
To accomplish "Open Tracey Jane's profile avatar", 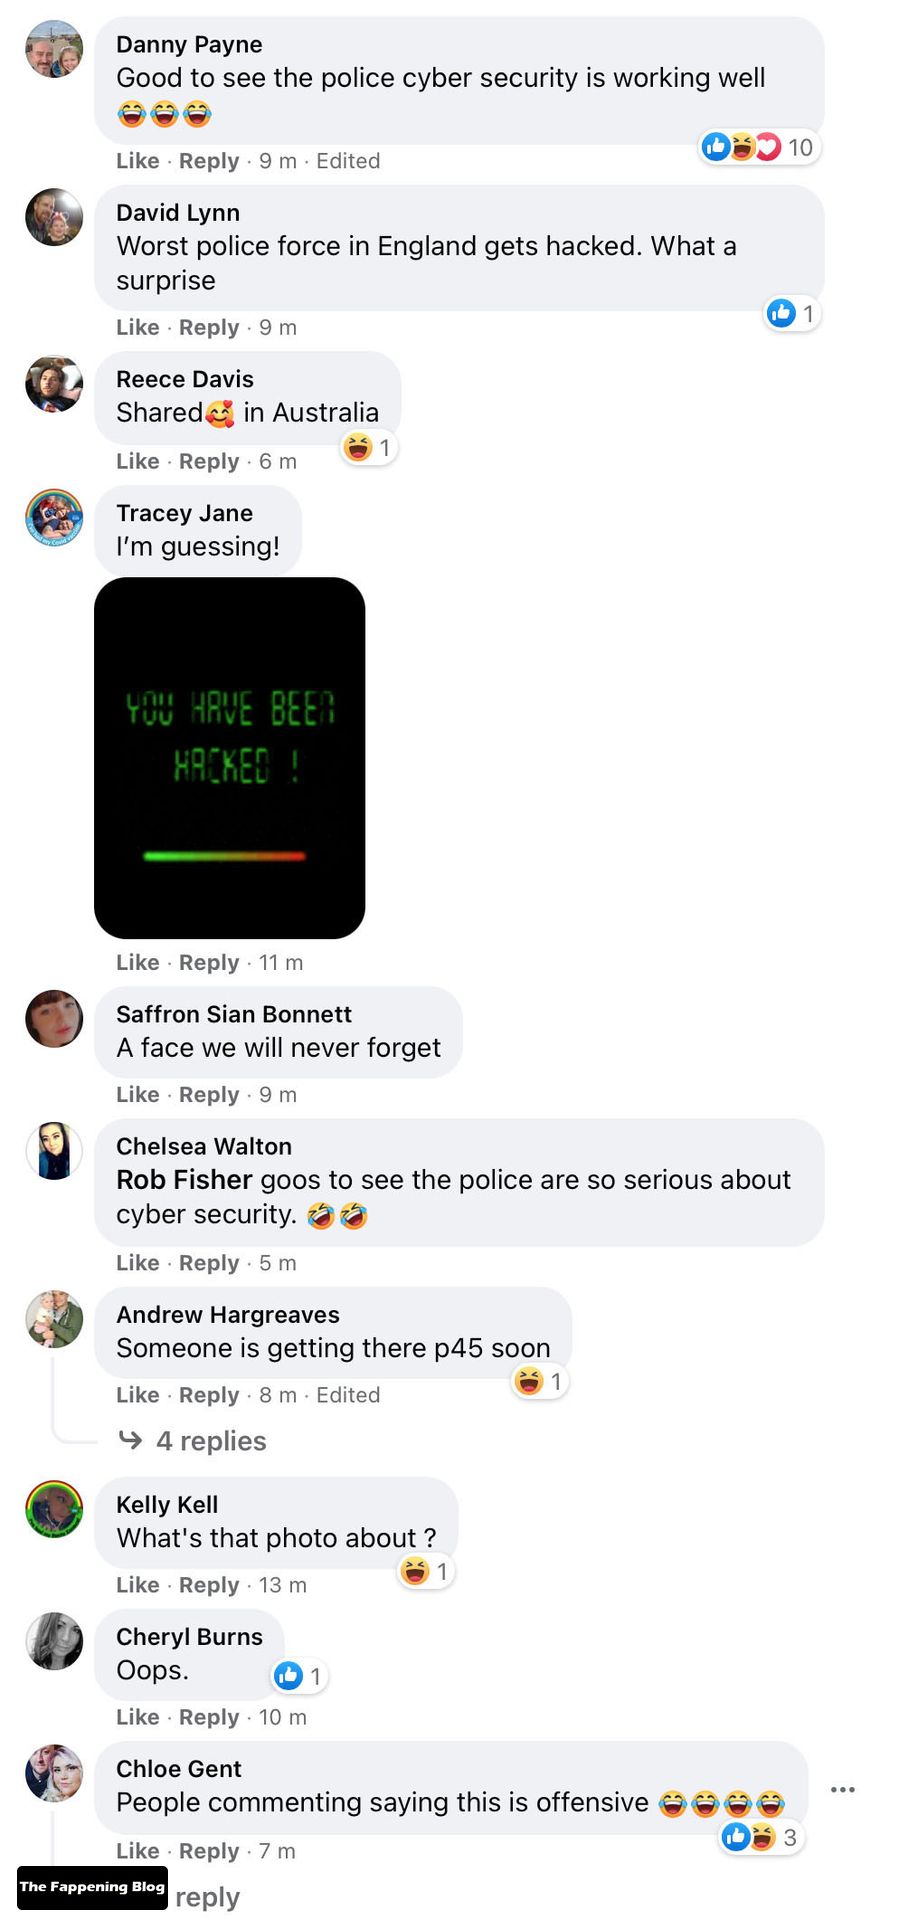I will (54, 517).
